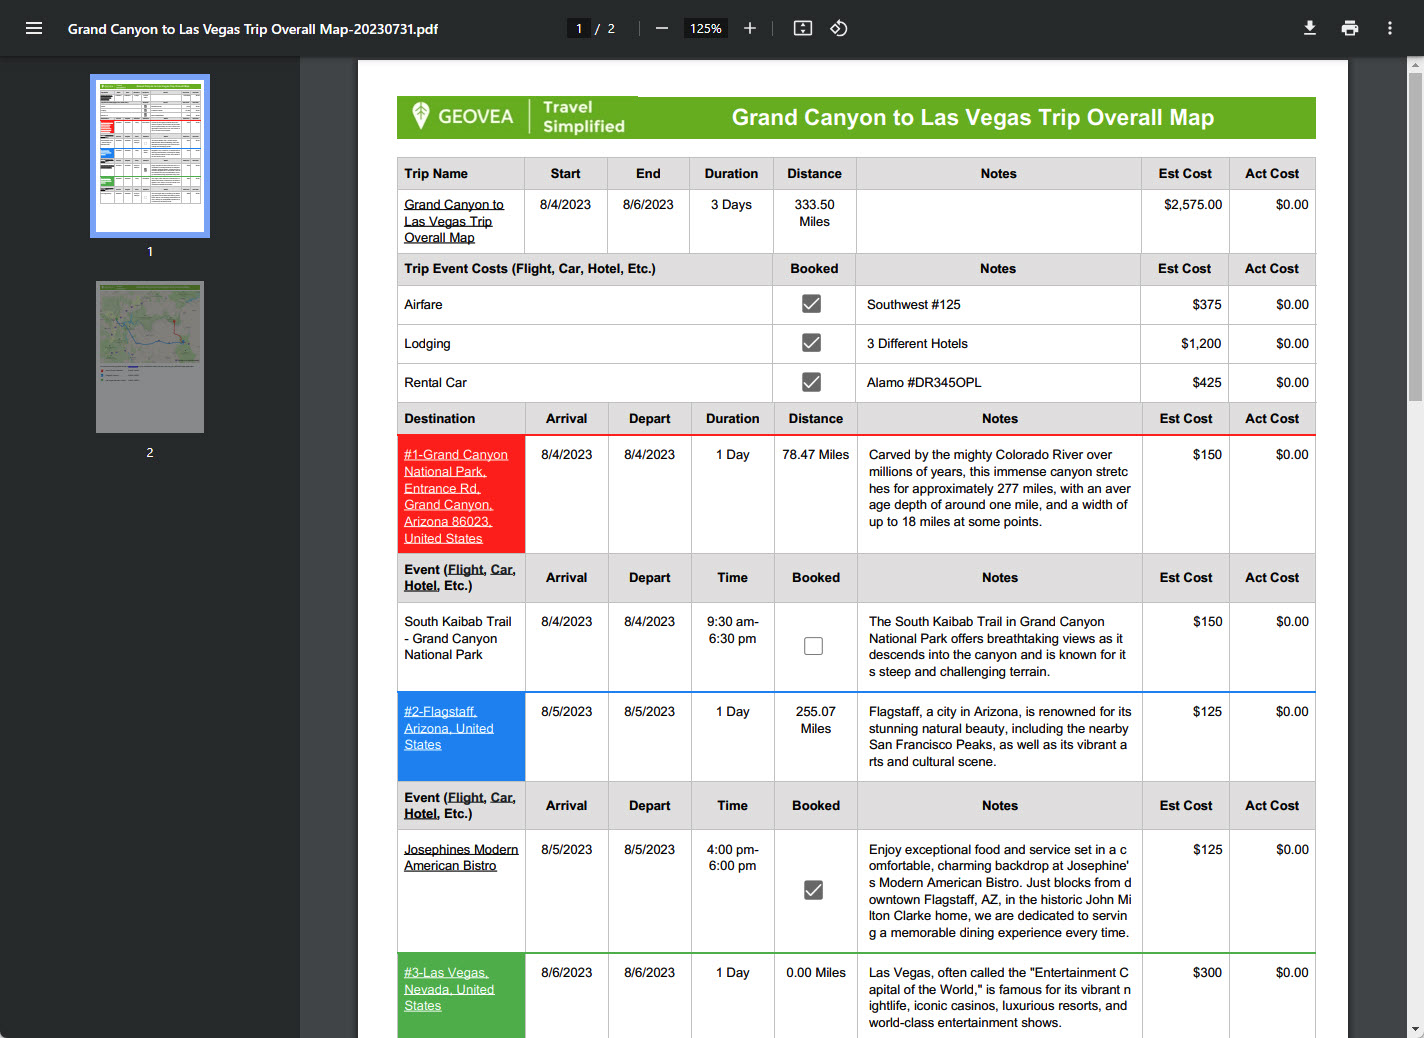
Task: Check the South Kaibab Trail booked checkbox
Action: (x=813, y=646)
